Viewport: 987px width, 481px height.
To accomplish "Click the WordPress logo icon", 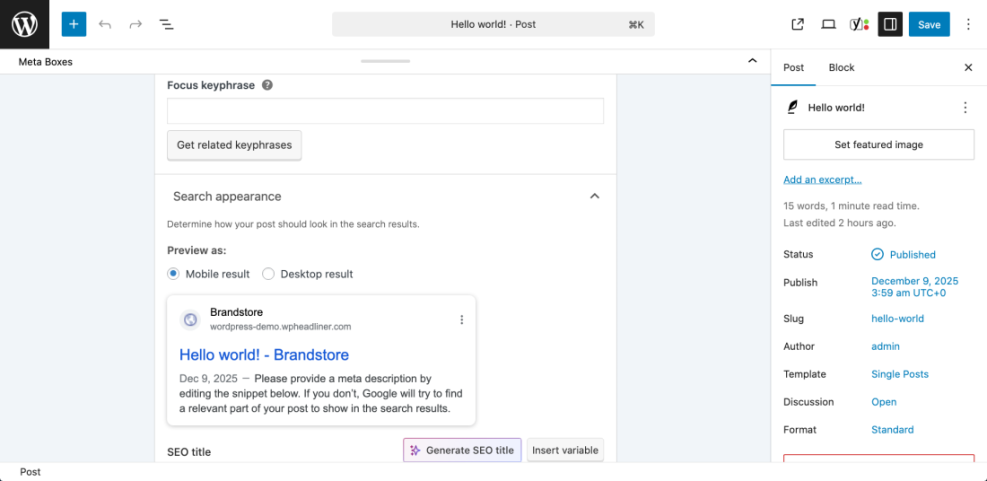I will pyautogui.click(x=25, y=25).
